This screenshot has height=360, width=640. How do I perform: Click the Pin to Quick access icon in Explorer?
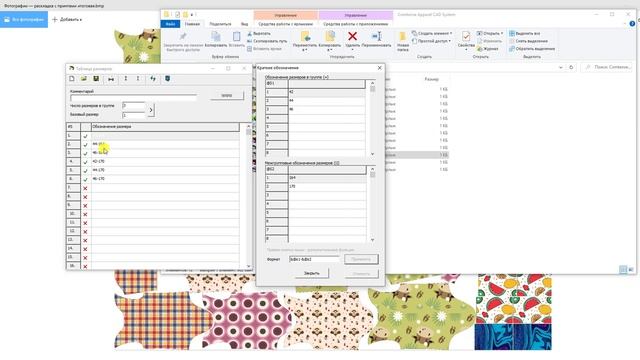(182, 37)
